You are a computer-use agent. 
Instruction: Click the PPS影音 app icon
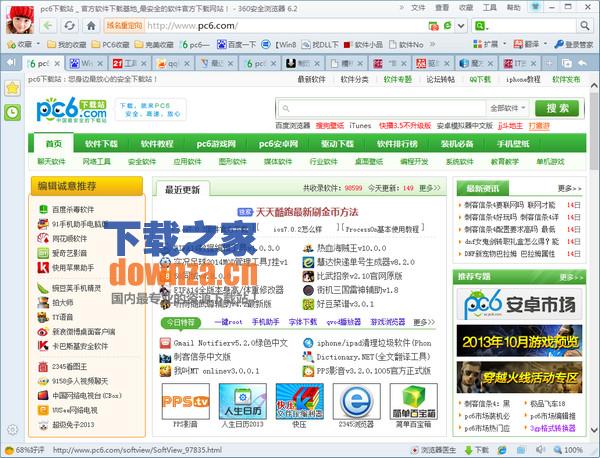click(x=186, y=402)
